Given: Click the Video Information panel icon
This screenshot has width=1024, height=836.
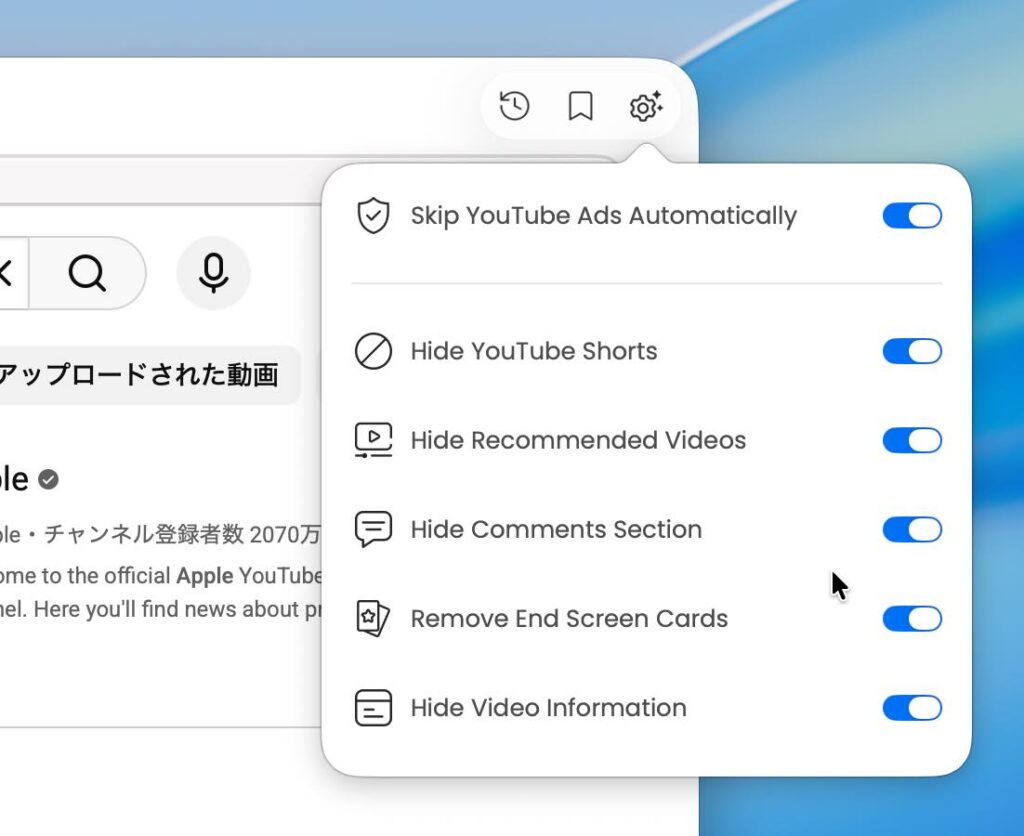Looking at the screenshot, I should pyautogui.click(x=373, y=708).
